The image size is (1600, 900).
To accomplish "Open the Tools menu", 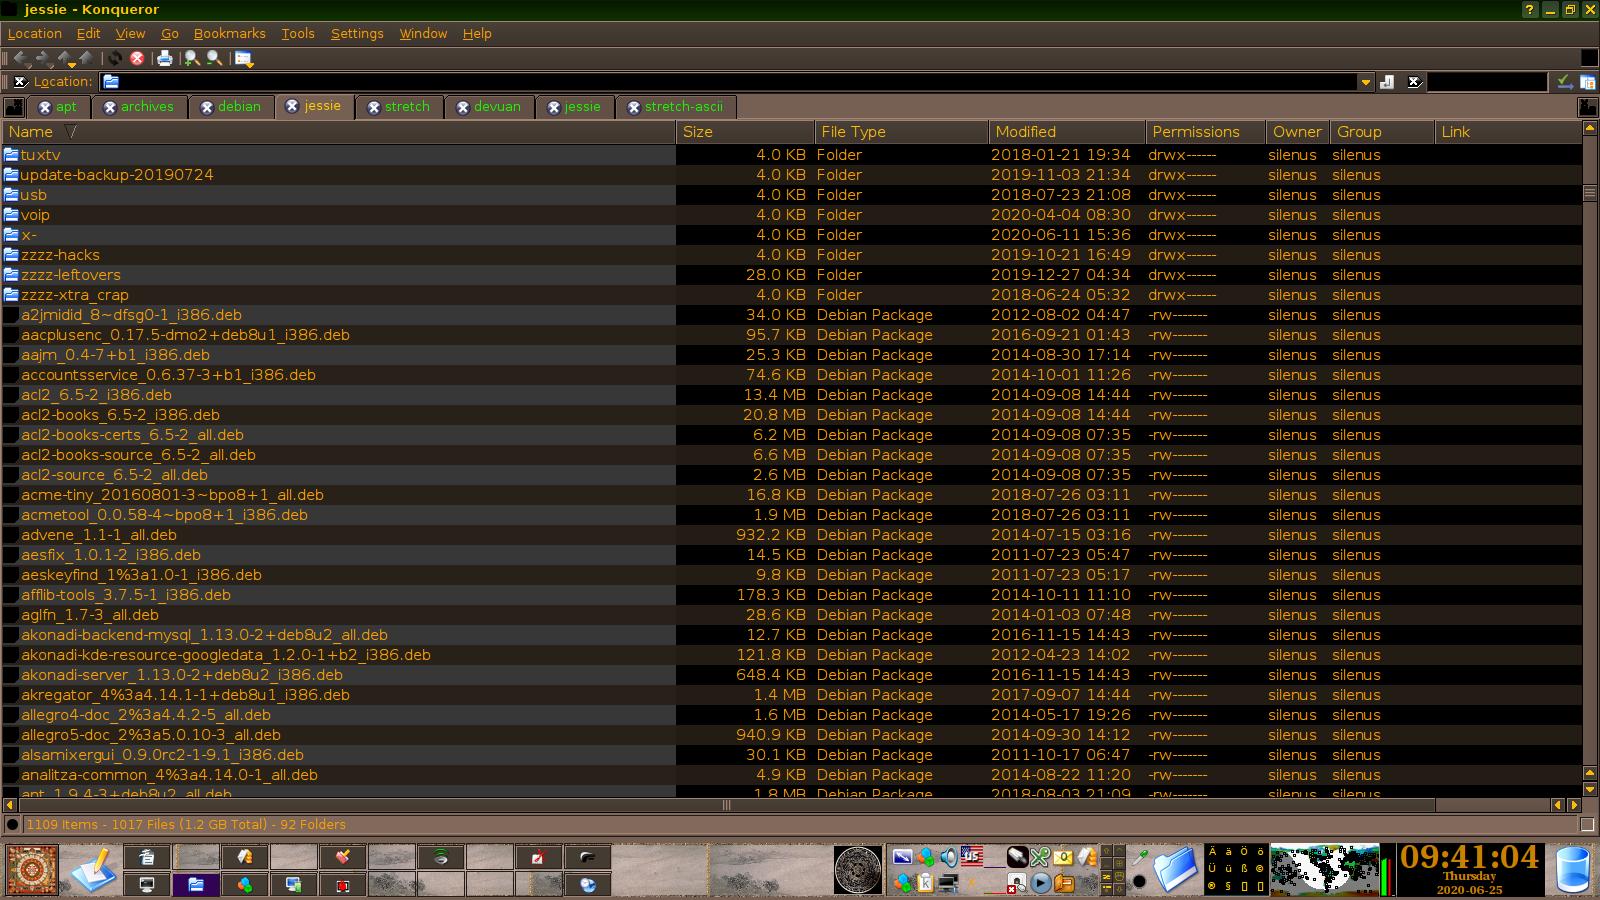I will coord(298,33).
